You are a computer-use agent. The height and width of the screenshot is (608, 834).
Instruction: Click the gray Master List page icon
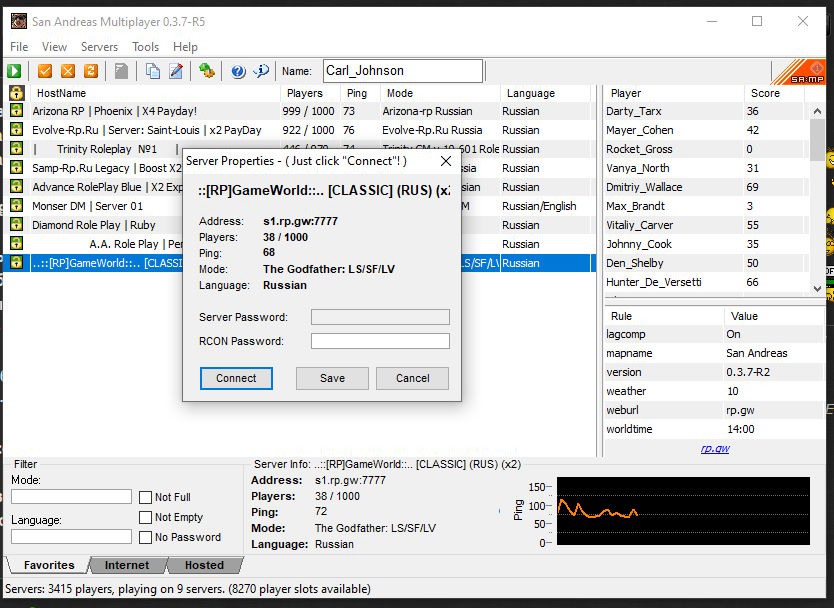(x=122, y=71)
